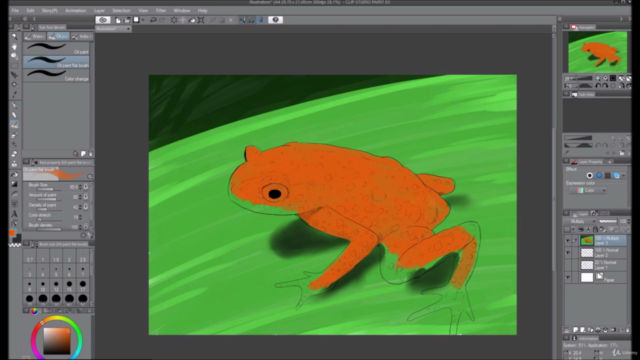Select the Pen tool
640x360 pixels.
(x=14, y=105)
